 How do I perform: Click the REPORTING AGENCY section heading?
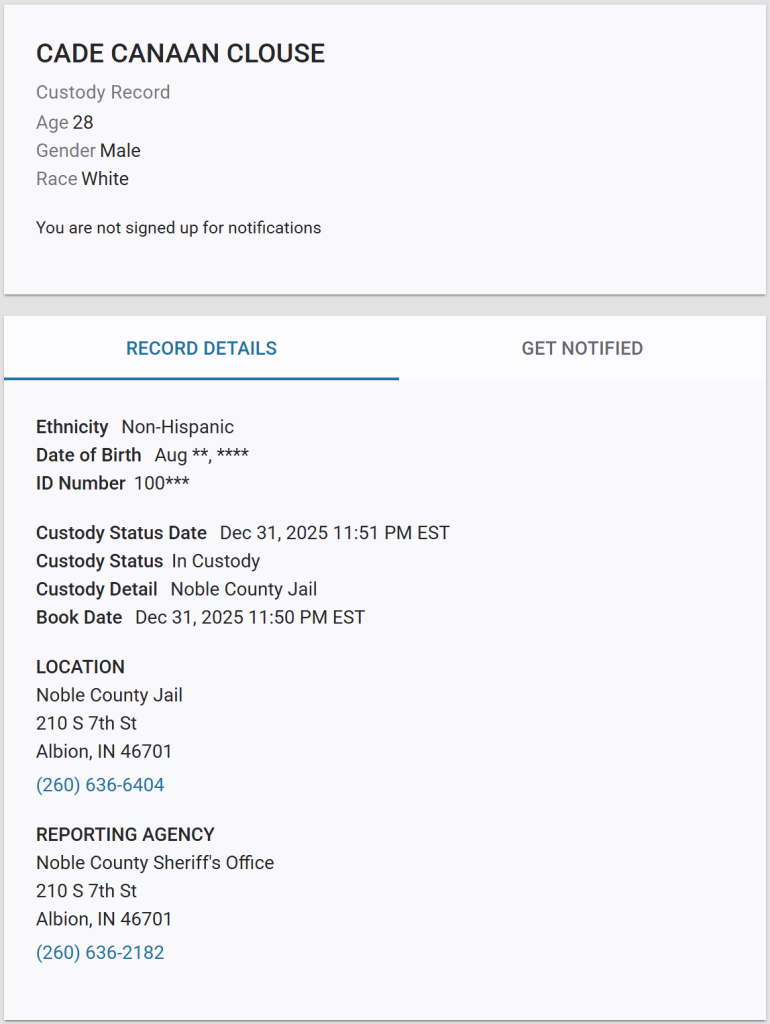(125, 835)
